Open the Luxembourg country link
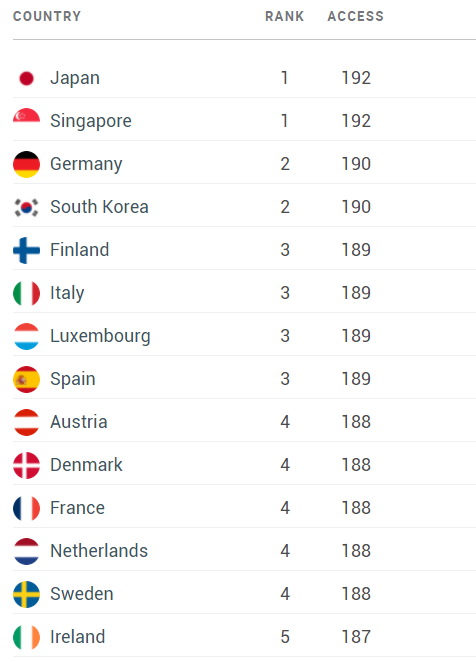The width and height of the screenshot is (476, 663). pyautogui.click(x=100, y=336)
